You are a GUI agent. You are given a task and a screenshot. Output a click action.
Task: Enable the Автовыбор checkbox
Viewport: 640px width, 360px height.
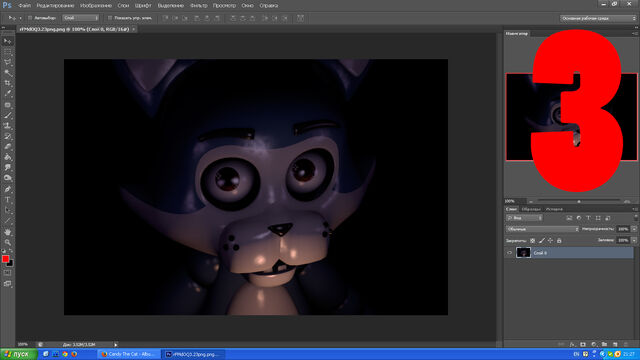[x=30, y=18]
